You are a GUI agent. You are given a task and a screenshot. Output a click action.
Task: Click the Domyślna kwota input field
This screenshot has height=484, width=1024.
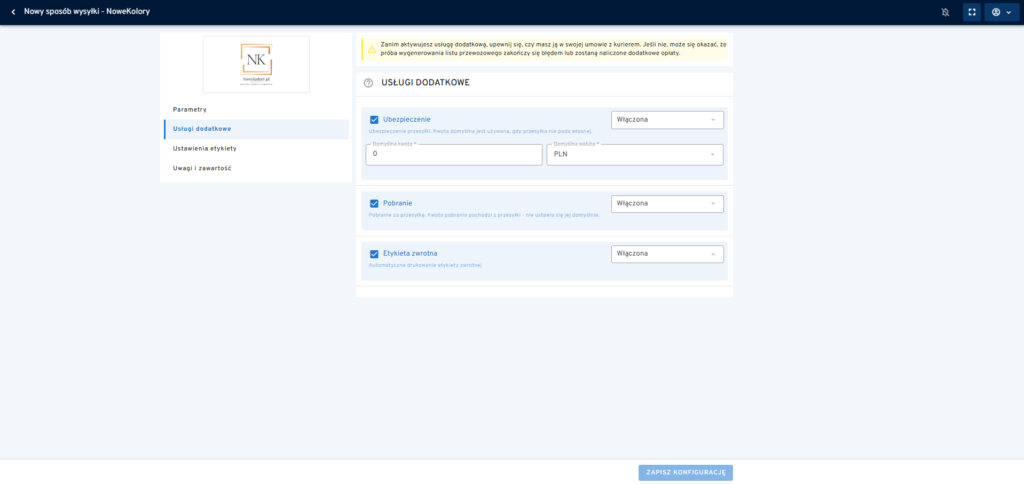tap(454, 155)
